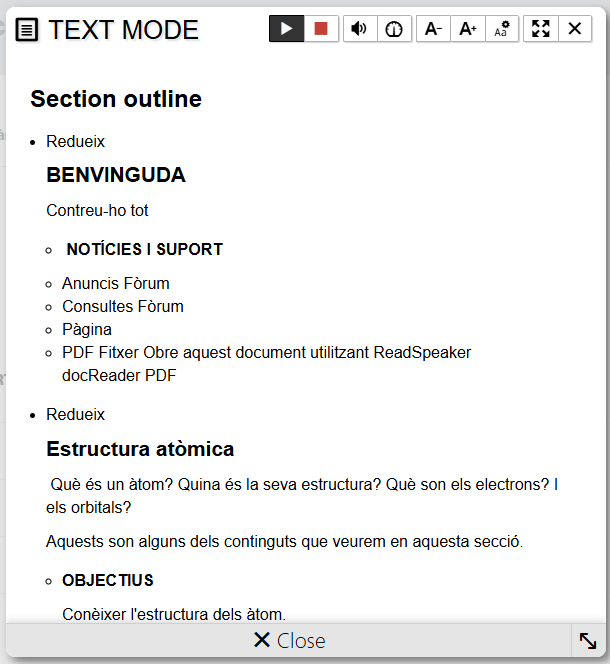Open the Consultes Fòrum entry
This screenshot has height=664, width=610.
point(123,307)
